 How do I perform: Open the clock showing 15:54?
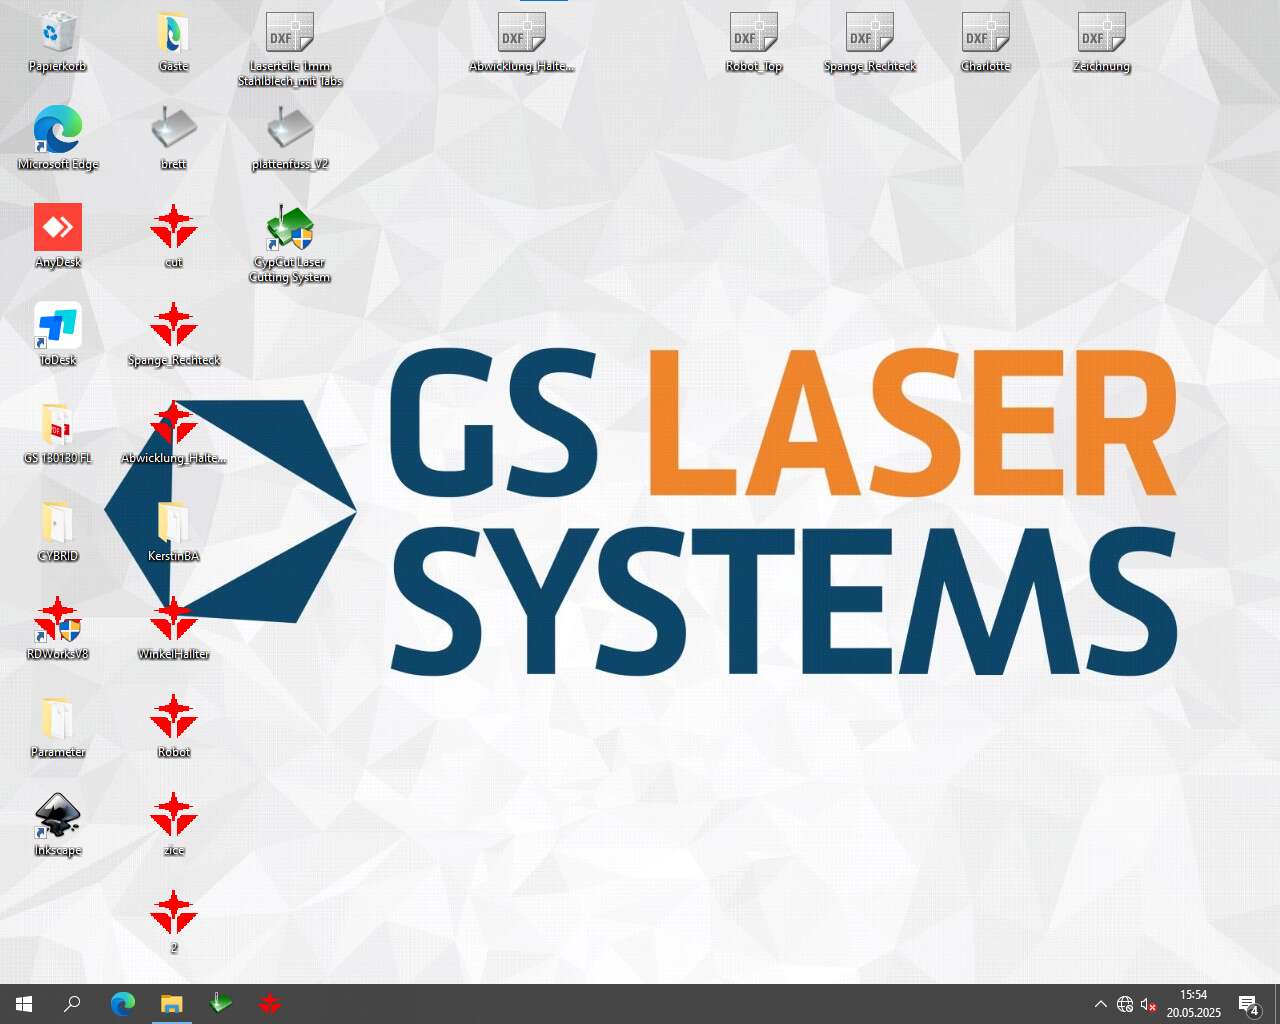(x=1194, y=1004)
